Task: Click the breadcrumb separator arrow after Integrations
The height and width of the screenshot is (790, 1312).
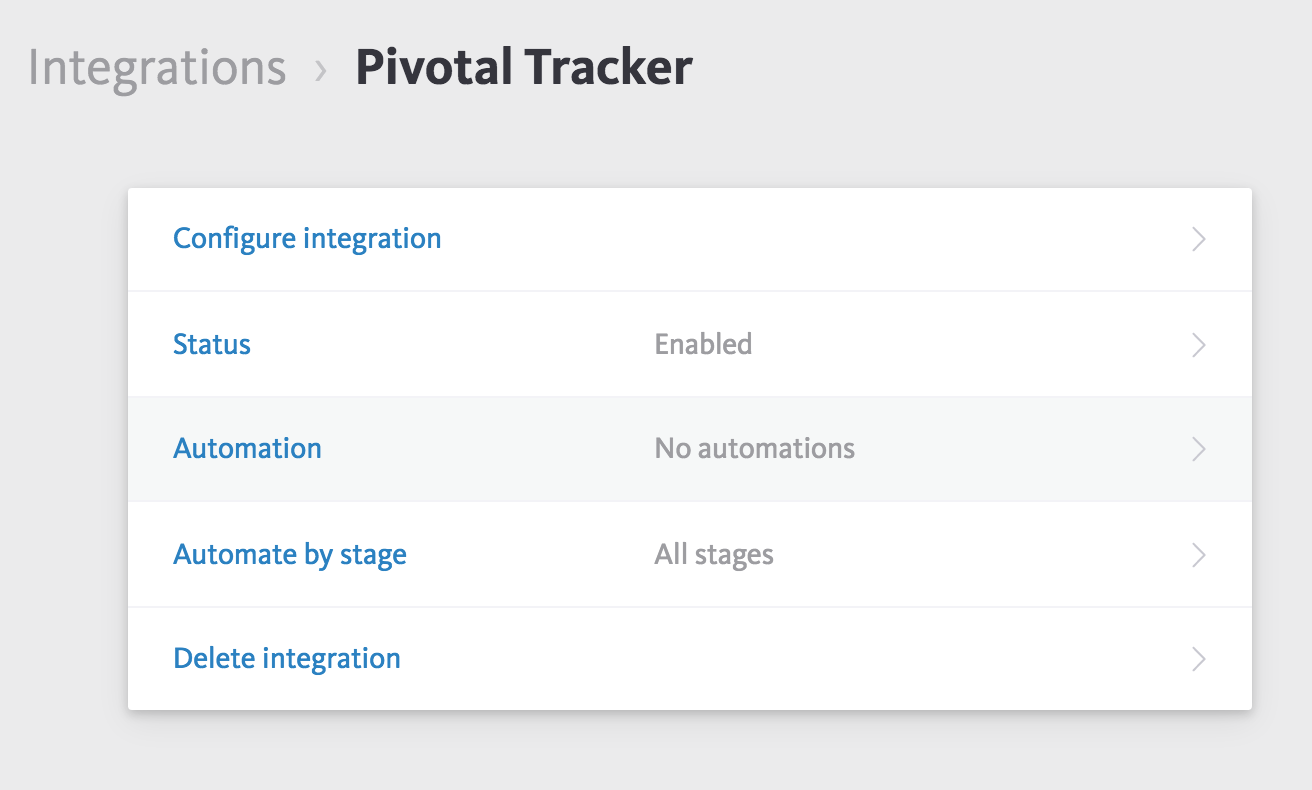Action: tap(321, 70)
